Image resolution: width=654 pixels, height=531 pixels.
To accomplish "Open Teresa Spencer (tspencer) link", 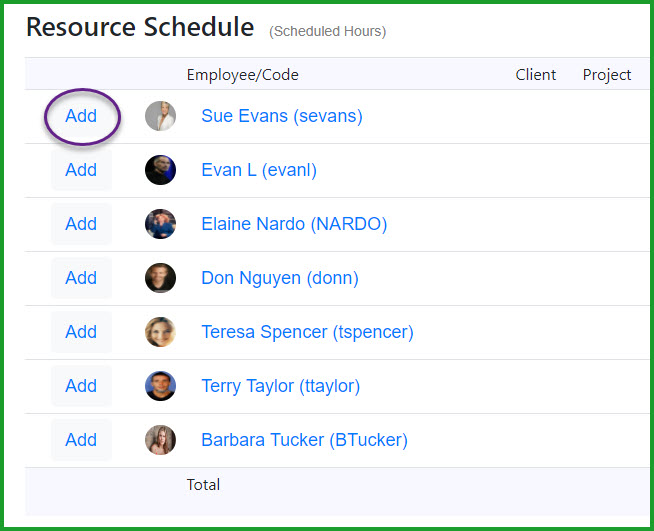I will [x=307, y=332].
